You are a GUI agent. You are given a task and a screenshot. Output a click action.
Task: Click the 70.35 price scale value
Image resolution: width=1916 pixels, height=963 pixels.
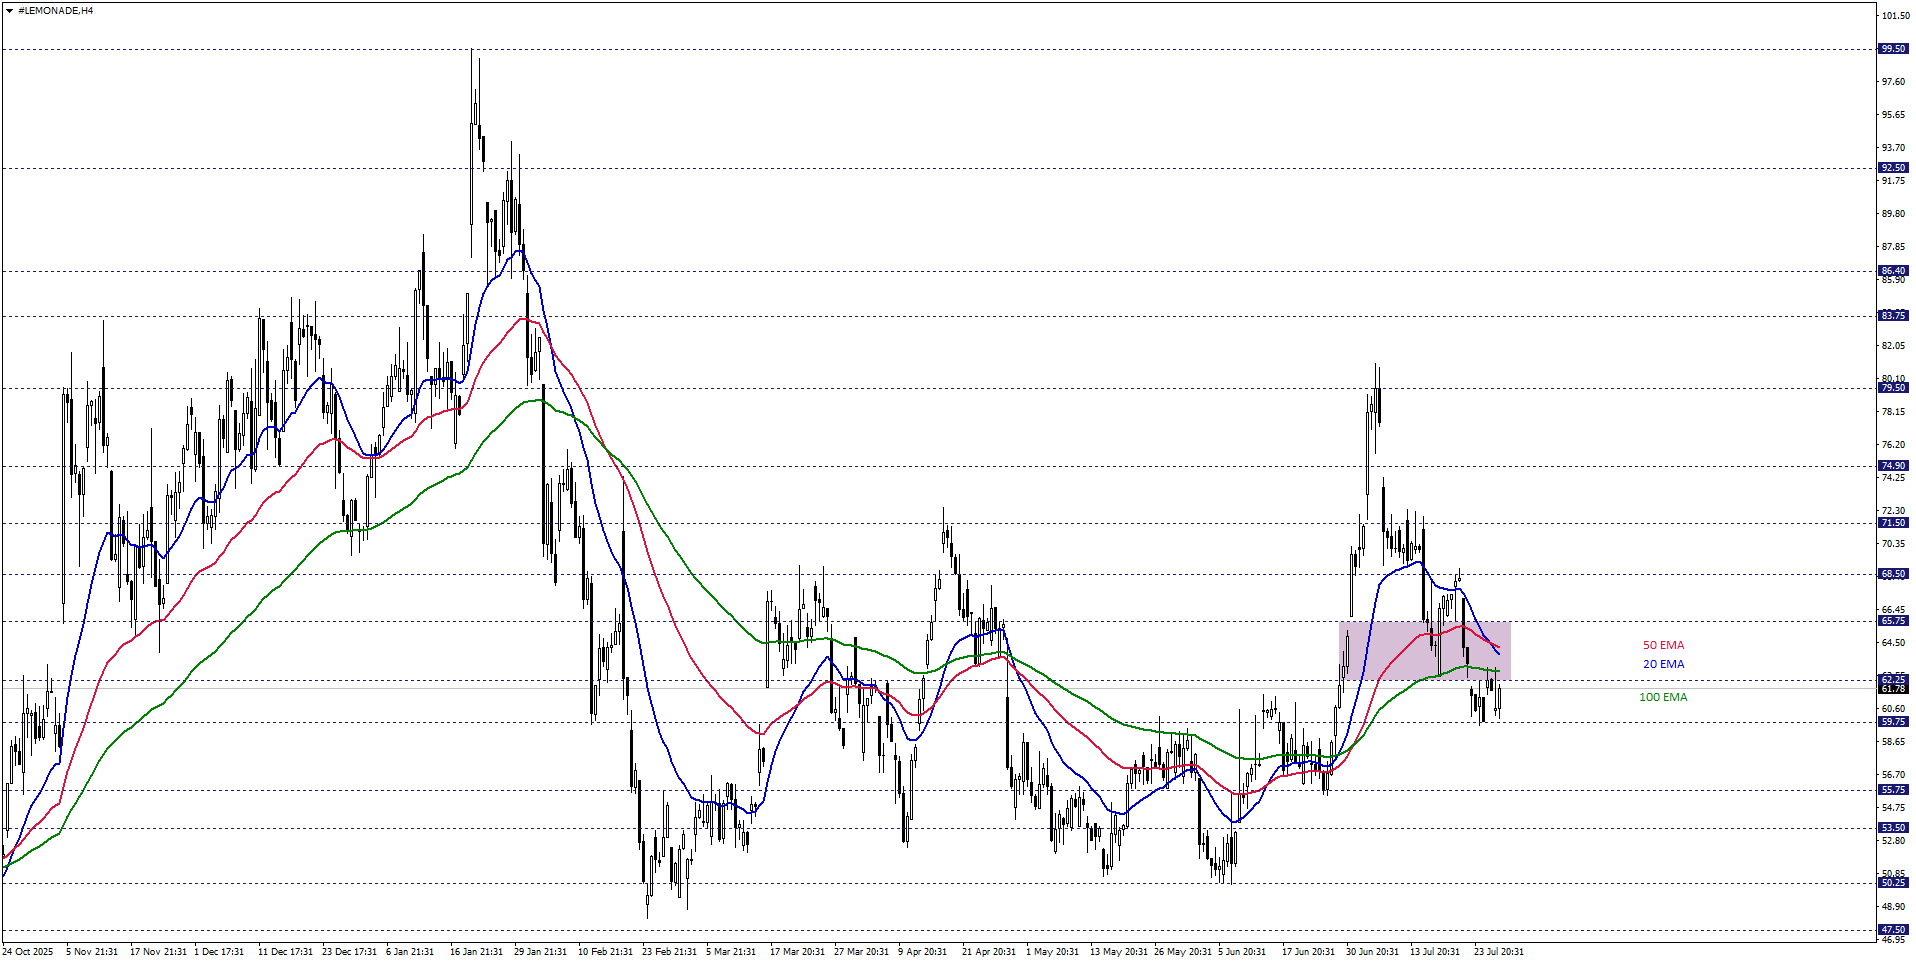pos(1893,544)
